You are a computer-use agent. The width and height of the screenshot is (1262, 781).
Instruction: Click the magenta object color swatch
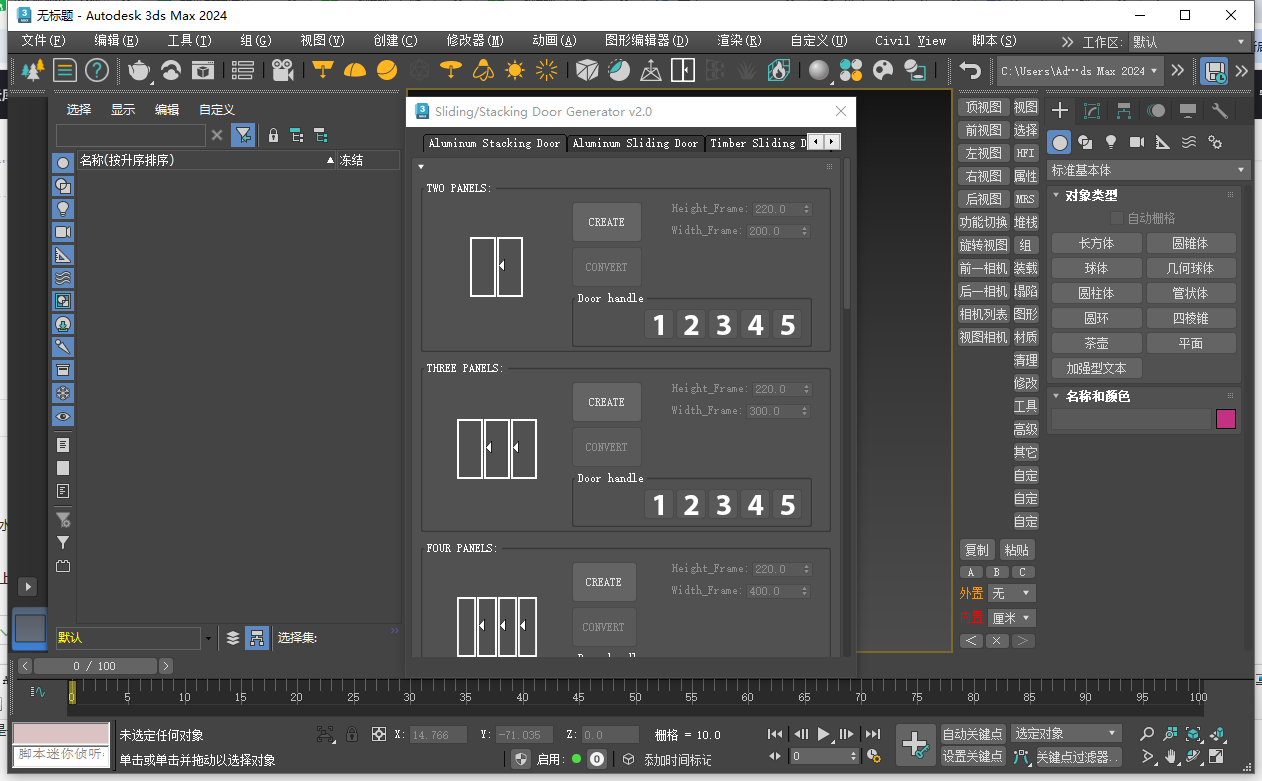tap(1226, 419)
